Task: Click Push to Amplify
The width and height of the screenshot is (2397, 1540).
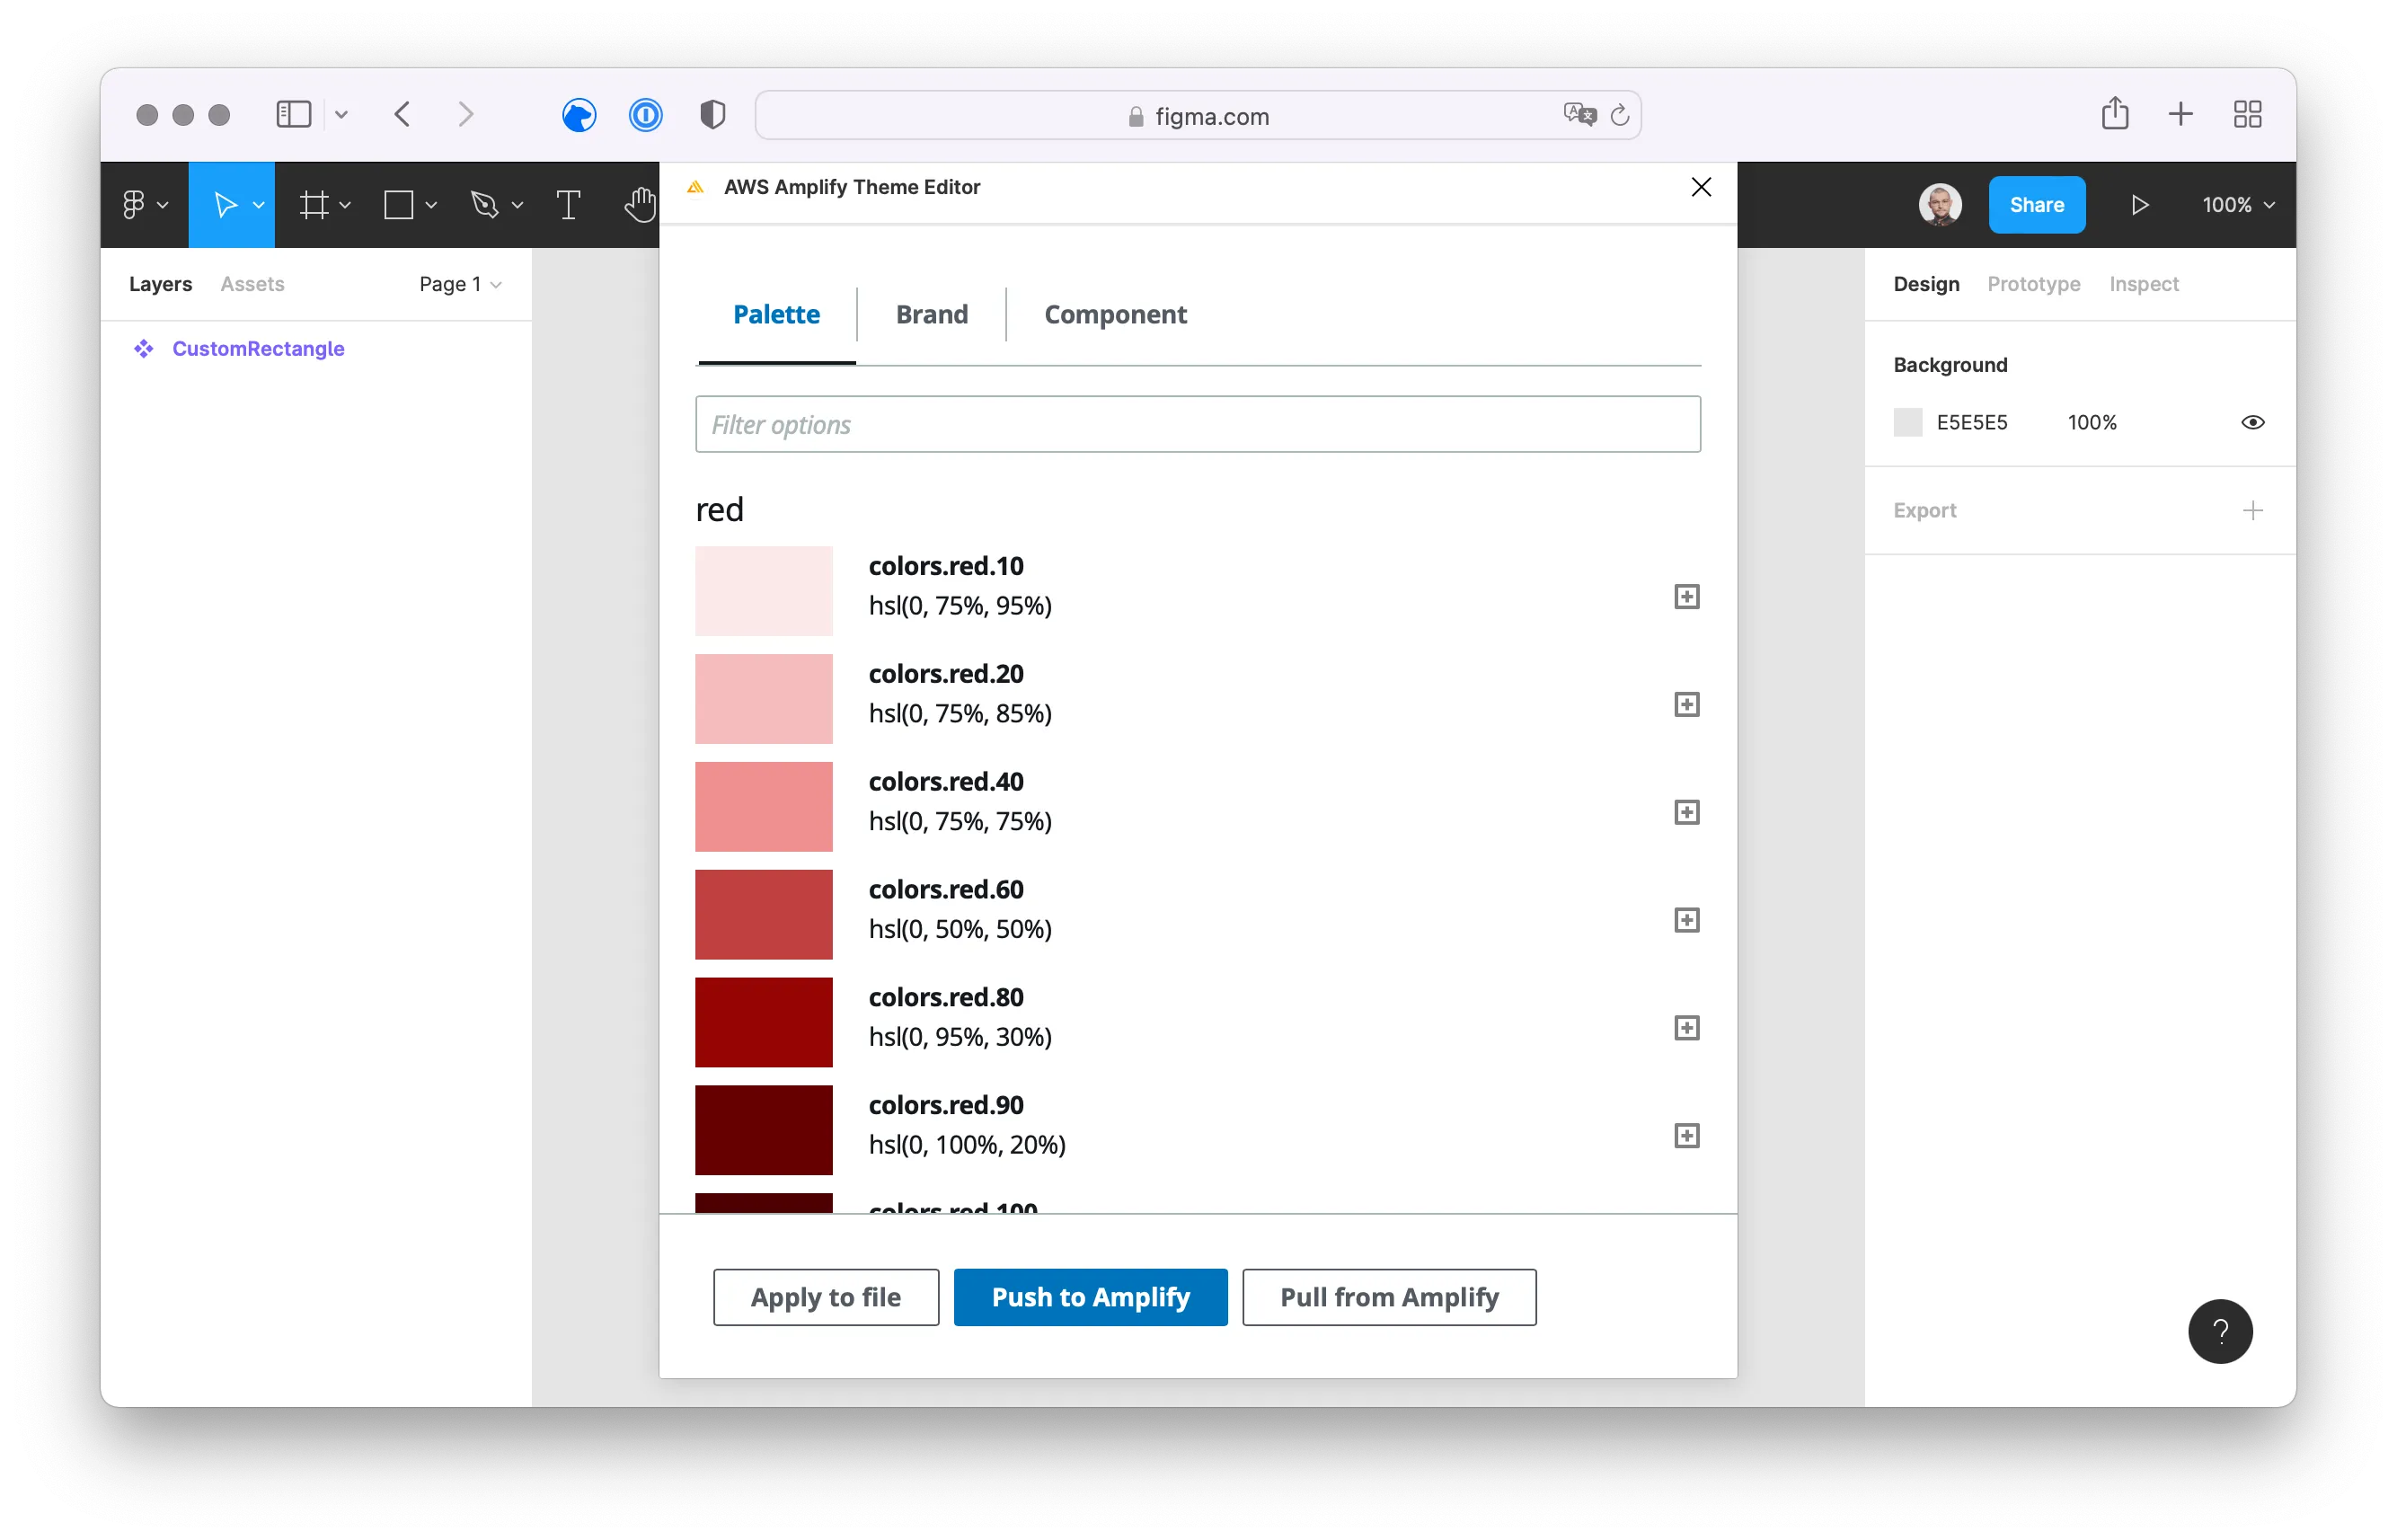Action: coord(1090,1297)
